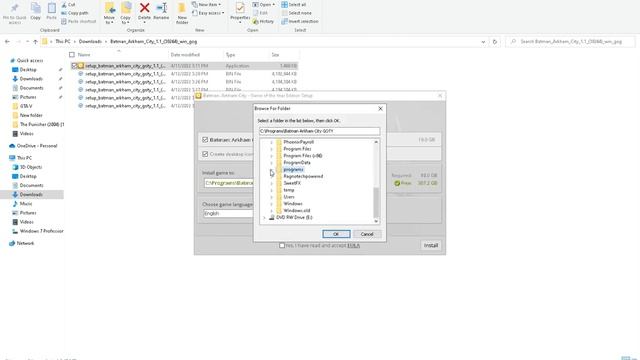Click the Explorer search box
This screenshot has width=640, height=360.
point(570,42)
